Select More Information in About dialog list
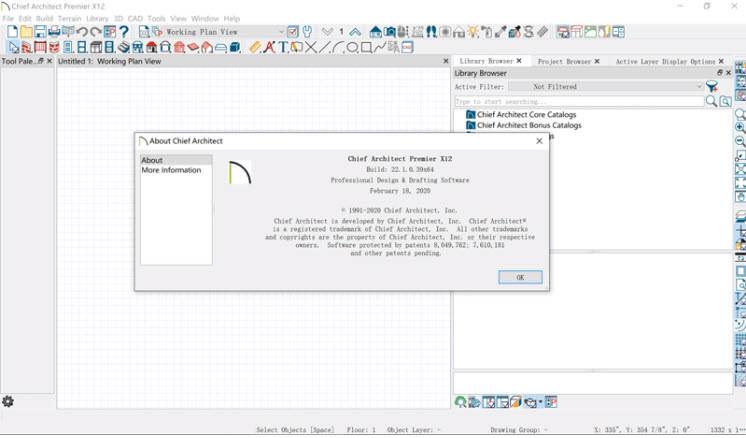Screen dimensions: 746x438 pyautogui.click(x=171, y=170)
